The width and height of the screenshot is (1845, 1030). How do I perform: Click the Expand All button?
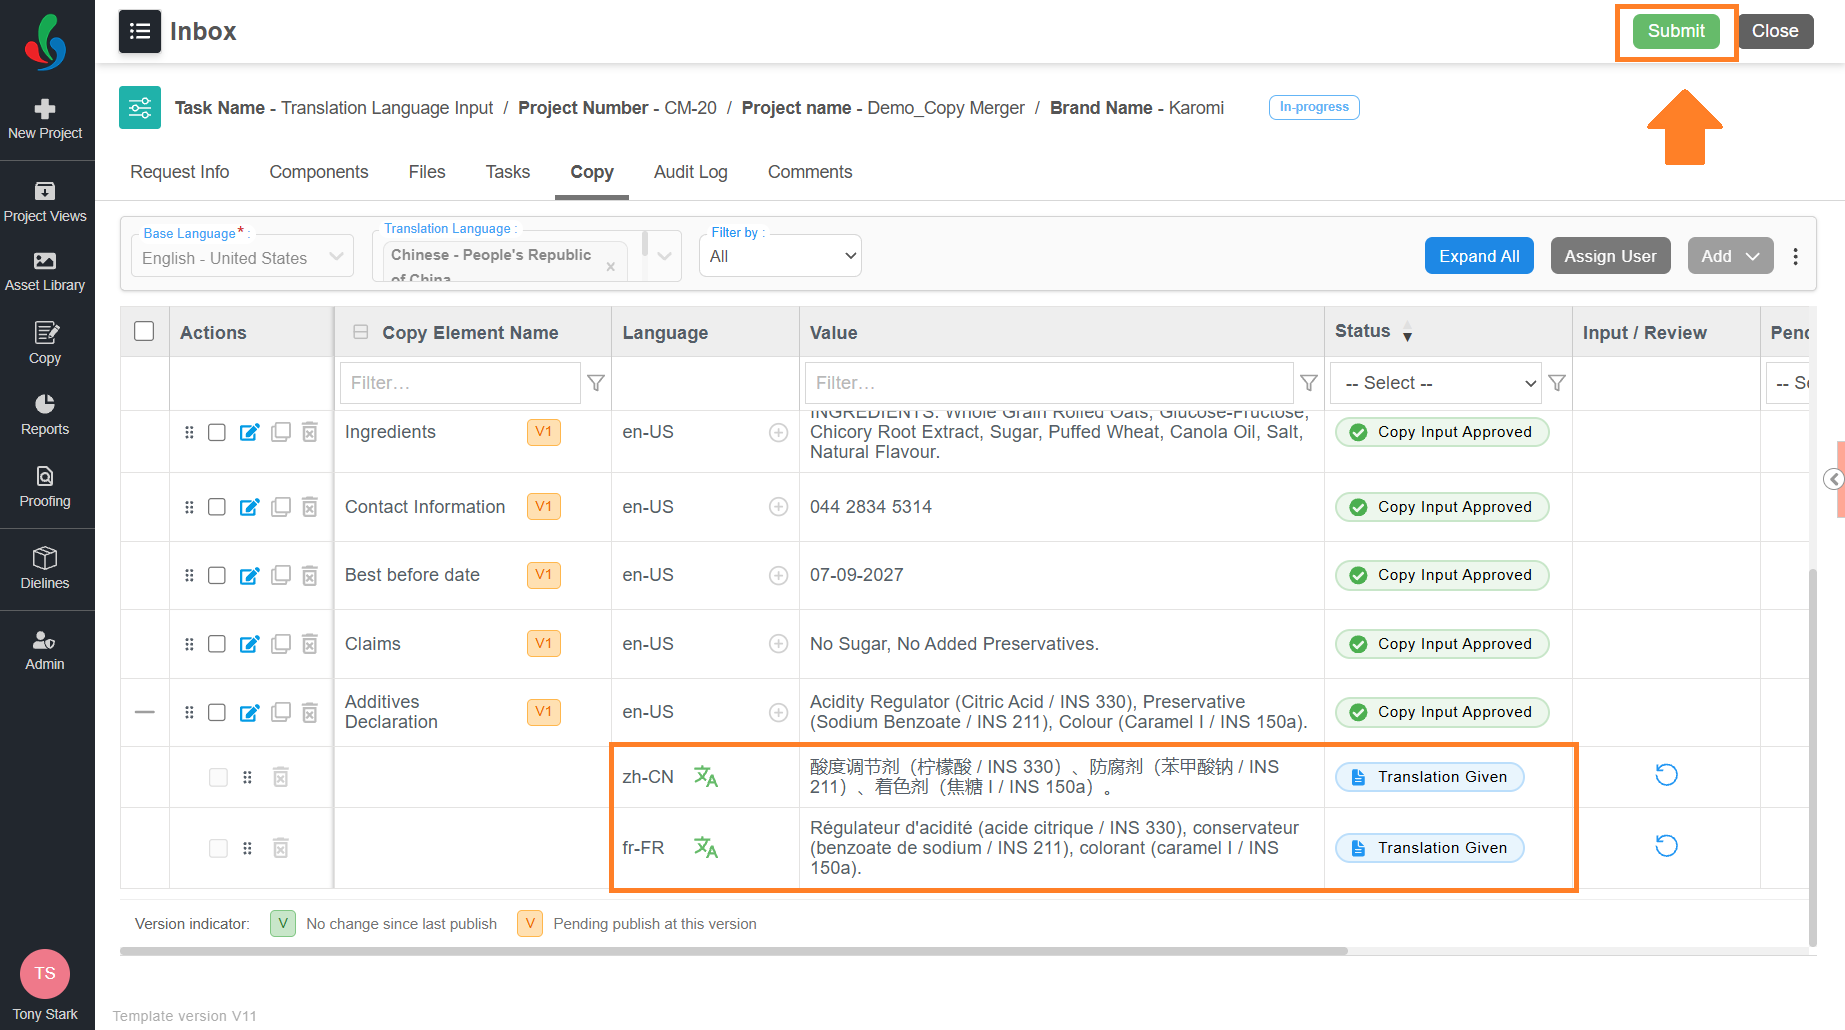pyautogui.click(x=1479, y=256)
